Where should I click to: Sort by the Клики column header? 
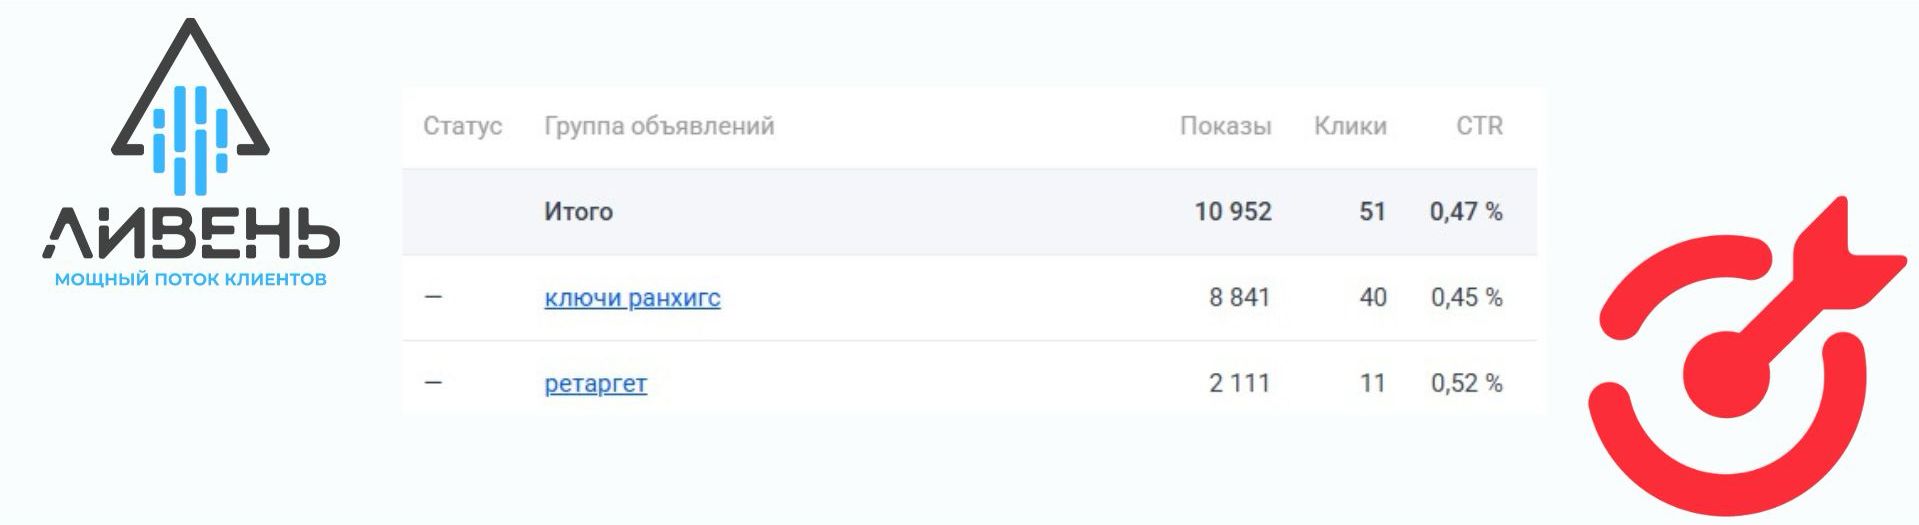pos(1350,126)
